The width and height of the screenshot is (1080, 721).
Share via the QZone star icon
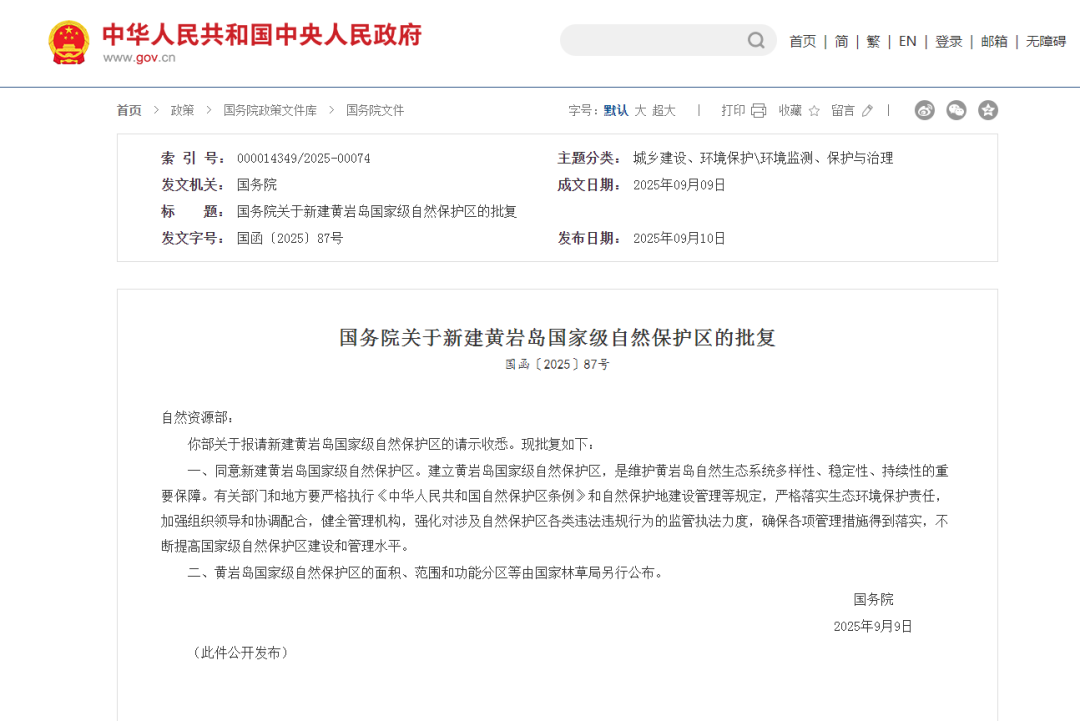click(988, 110)
